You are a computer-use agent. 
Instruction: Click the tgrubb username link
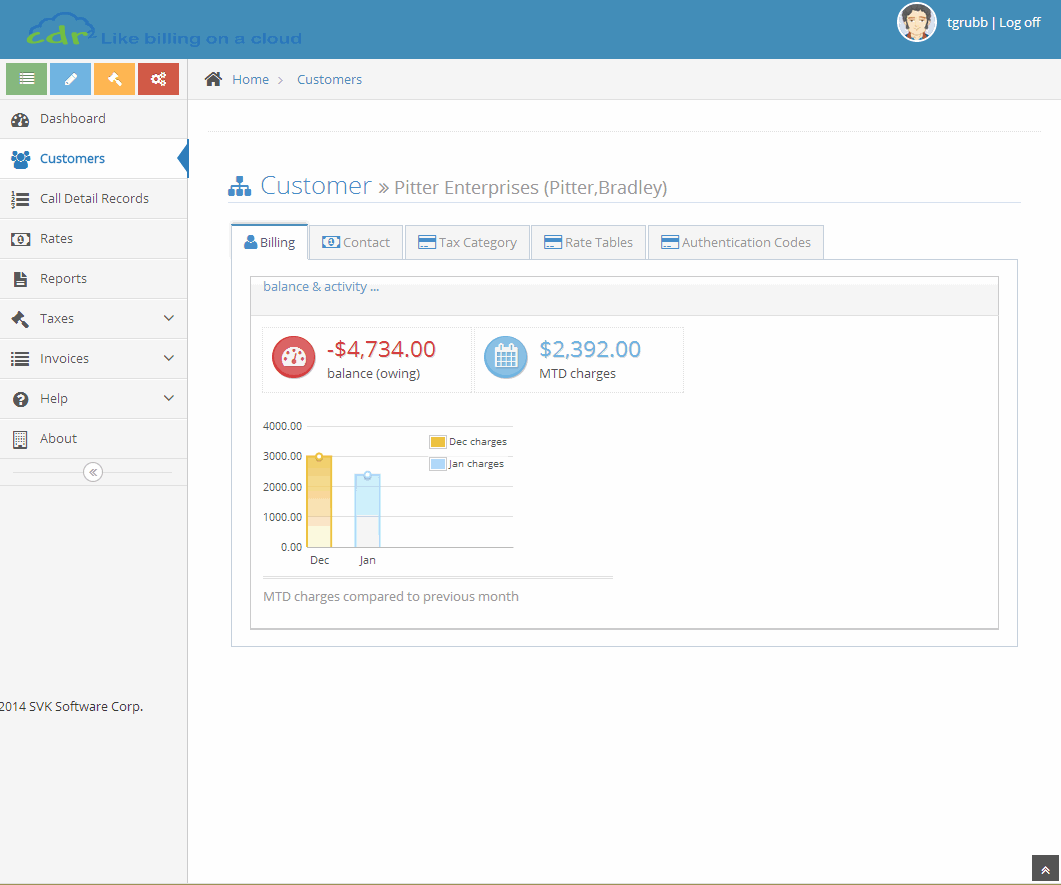click(967, 22)
